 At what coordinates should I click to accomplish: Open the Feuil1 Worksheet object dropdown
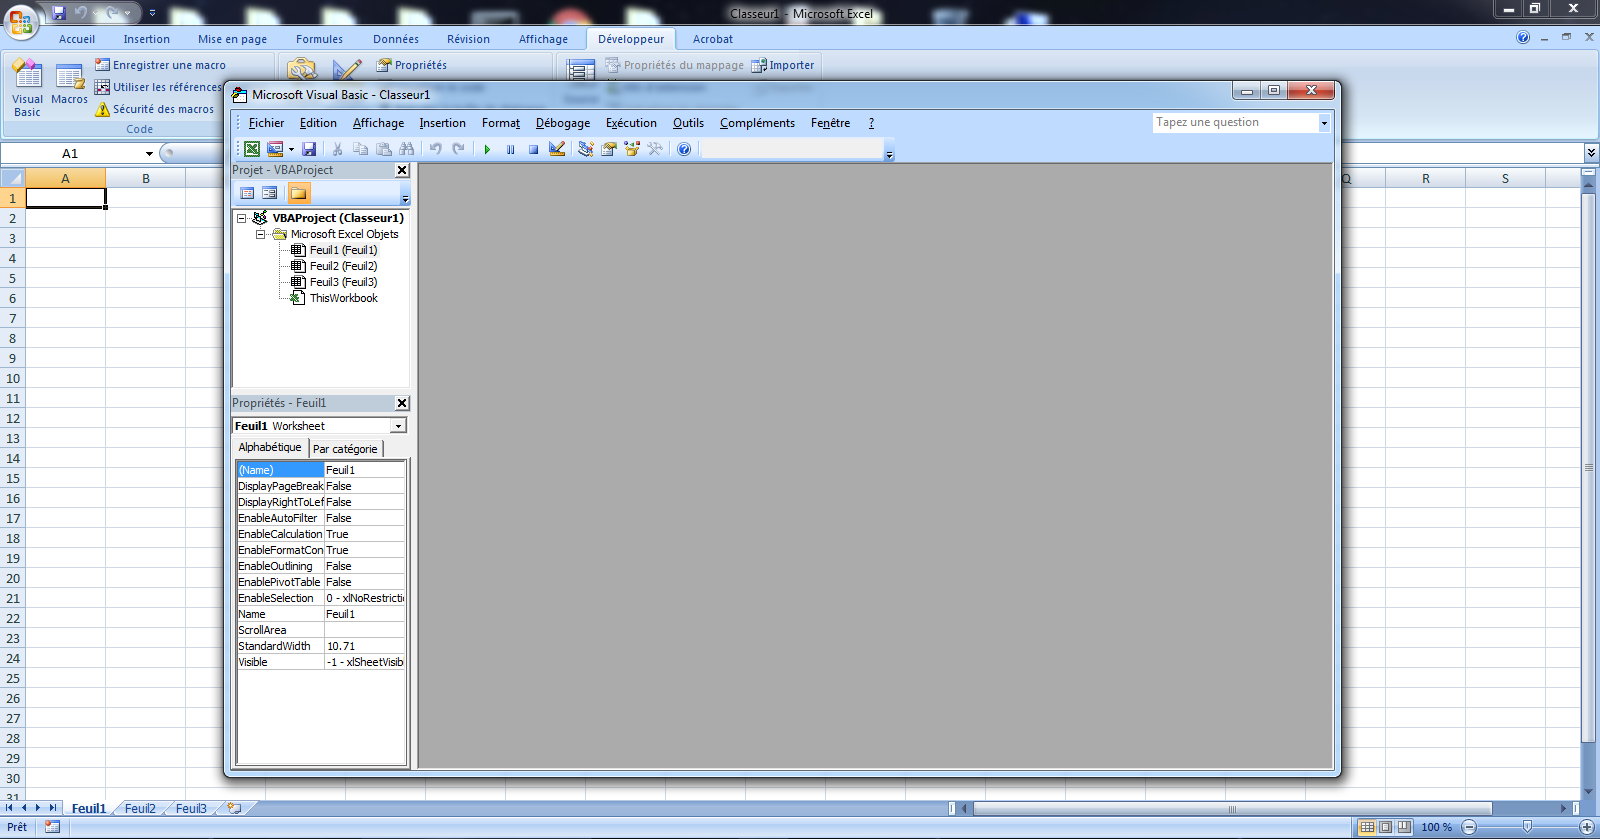pyautogui.click(x=398, y=426)
